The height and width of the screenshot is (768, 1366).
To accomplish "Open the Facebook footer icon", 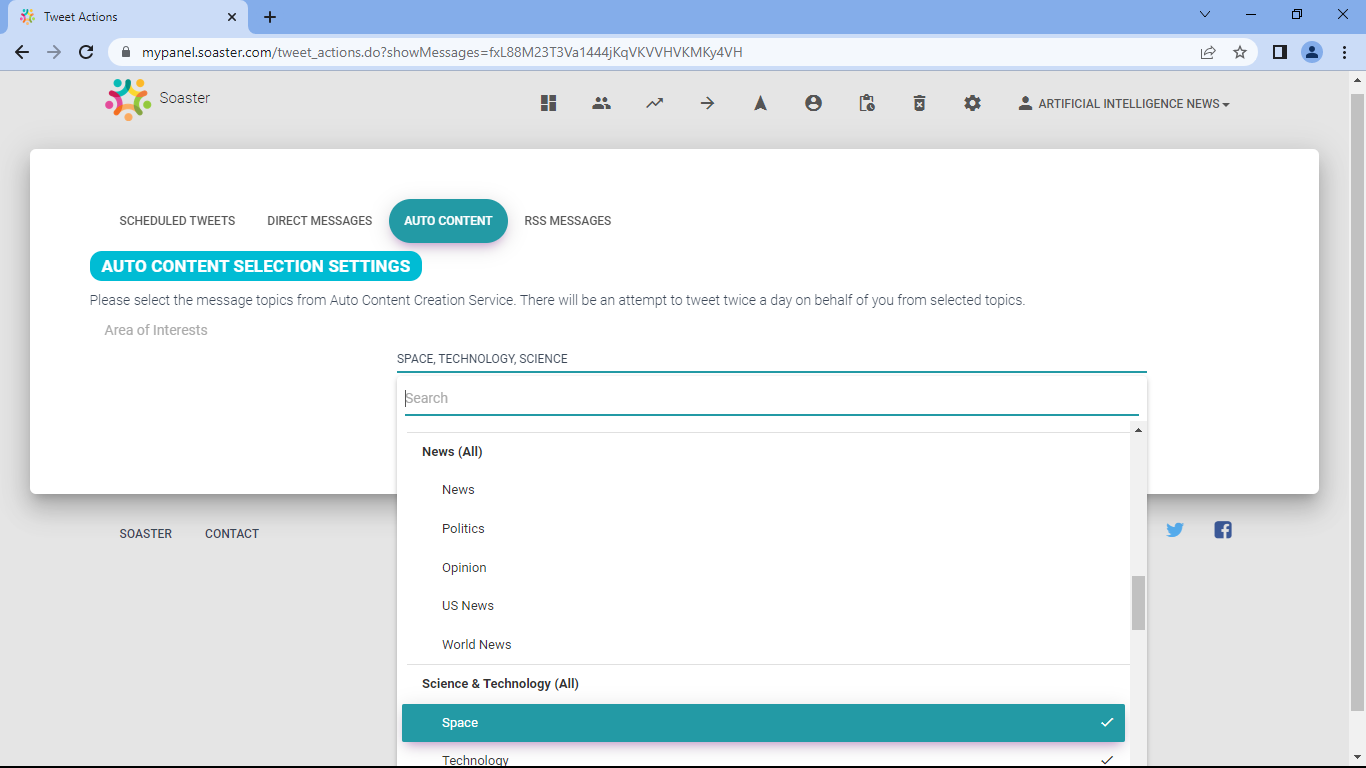I will [x=1223, y=530].
